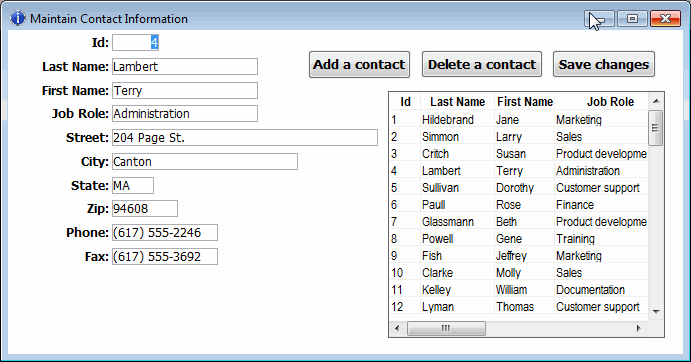691x362 pixels.
Task: Select the Hildebrand row in contacts table
Action: point(519,119)
